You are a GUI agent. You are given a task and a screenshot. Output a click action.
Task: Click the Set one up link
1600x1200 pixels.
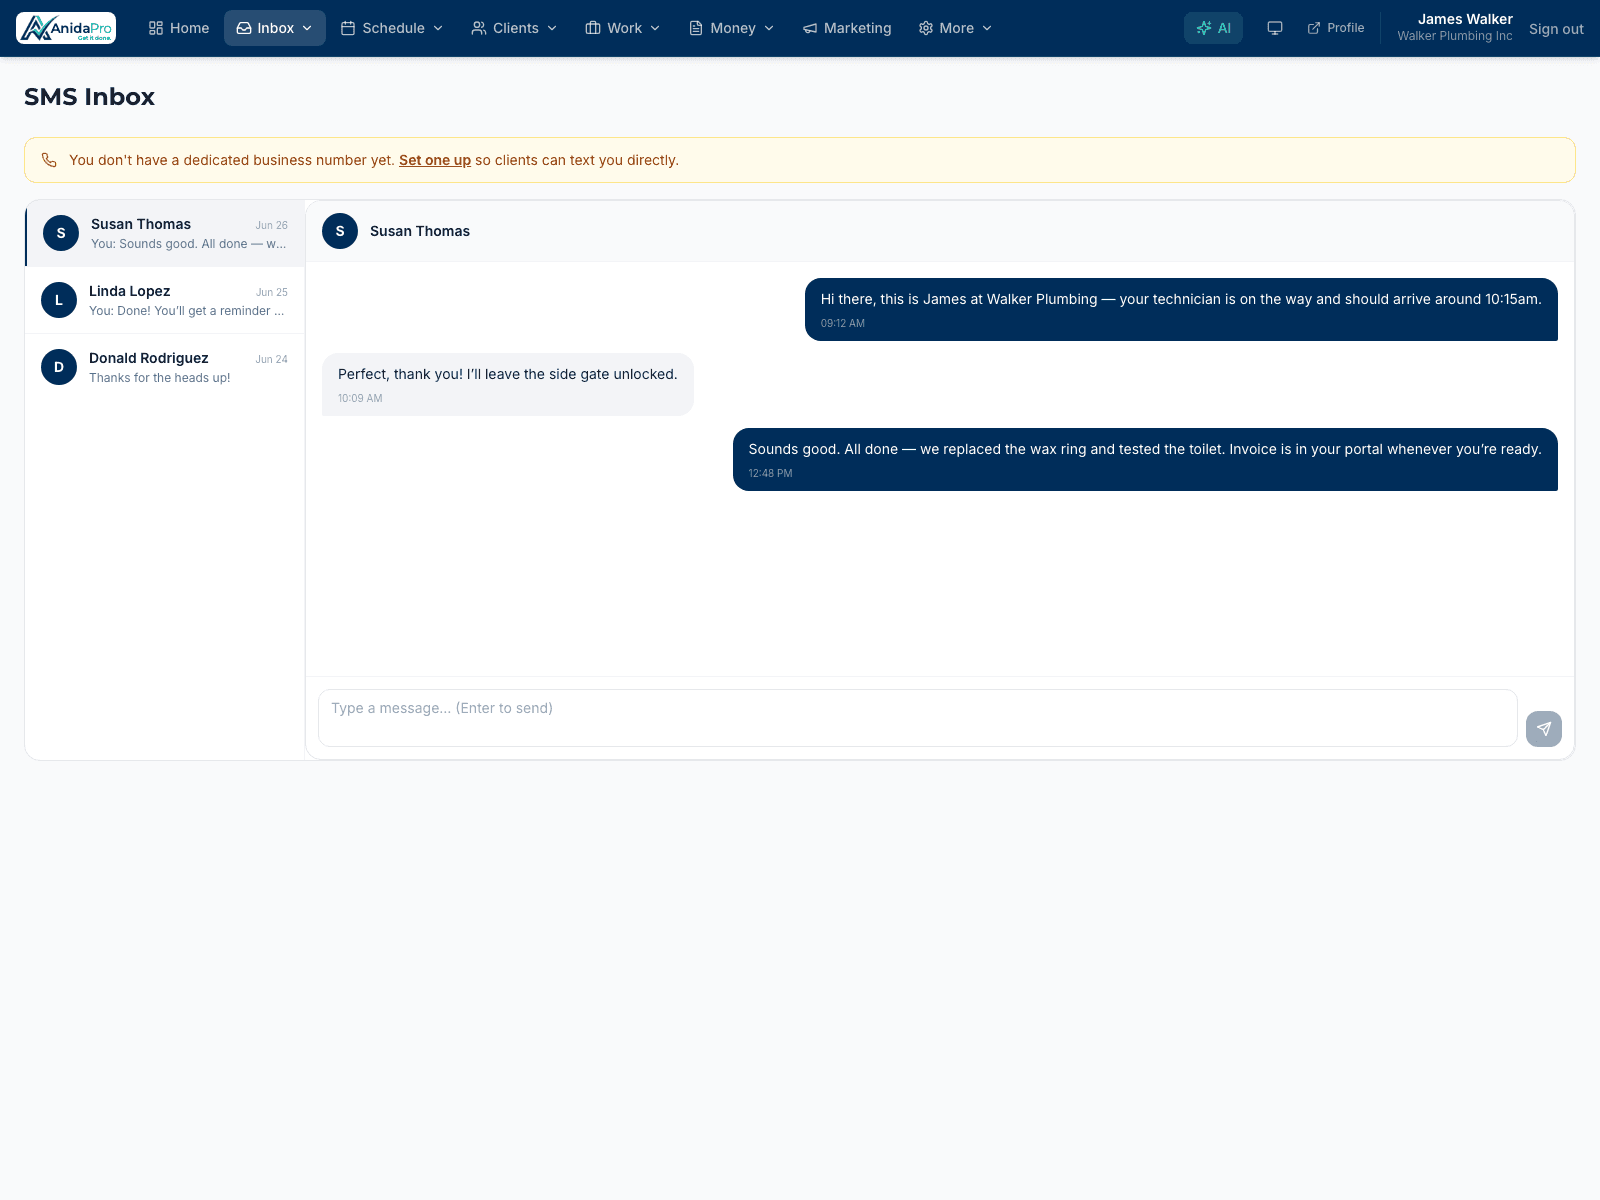[435, 160]
